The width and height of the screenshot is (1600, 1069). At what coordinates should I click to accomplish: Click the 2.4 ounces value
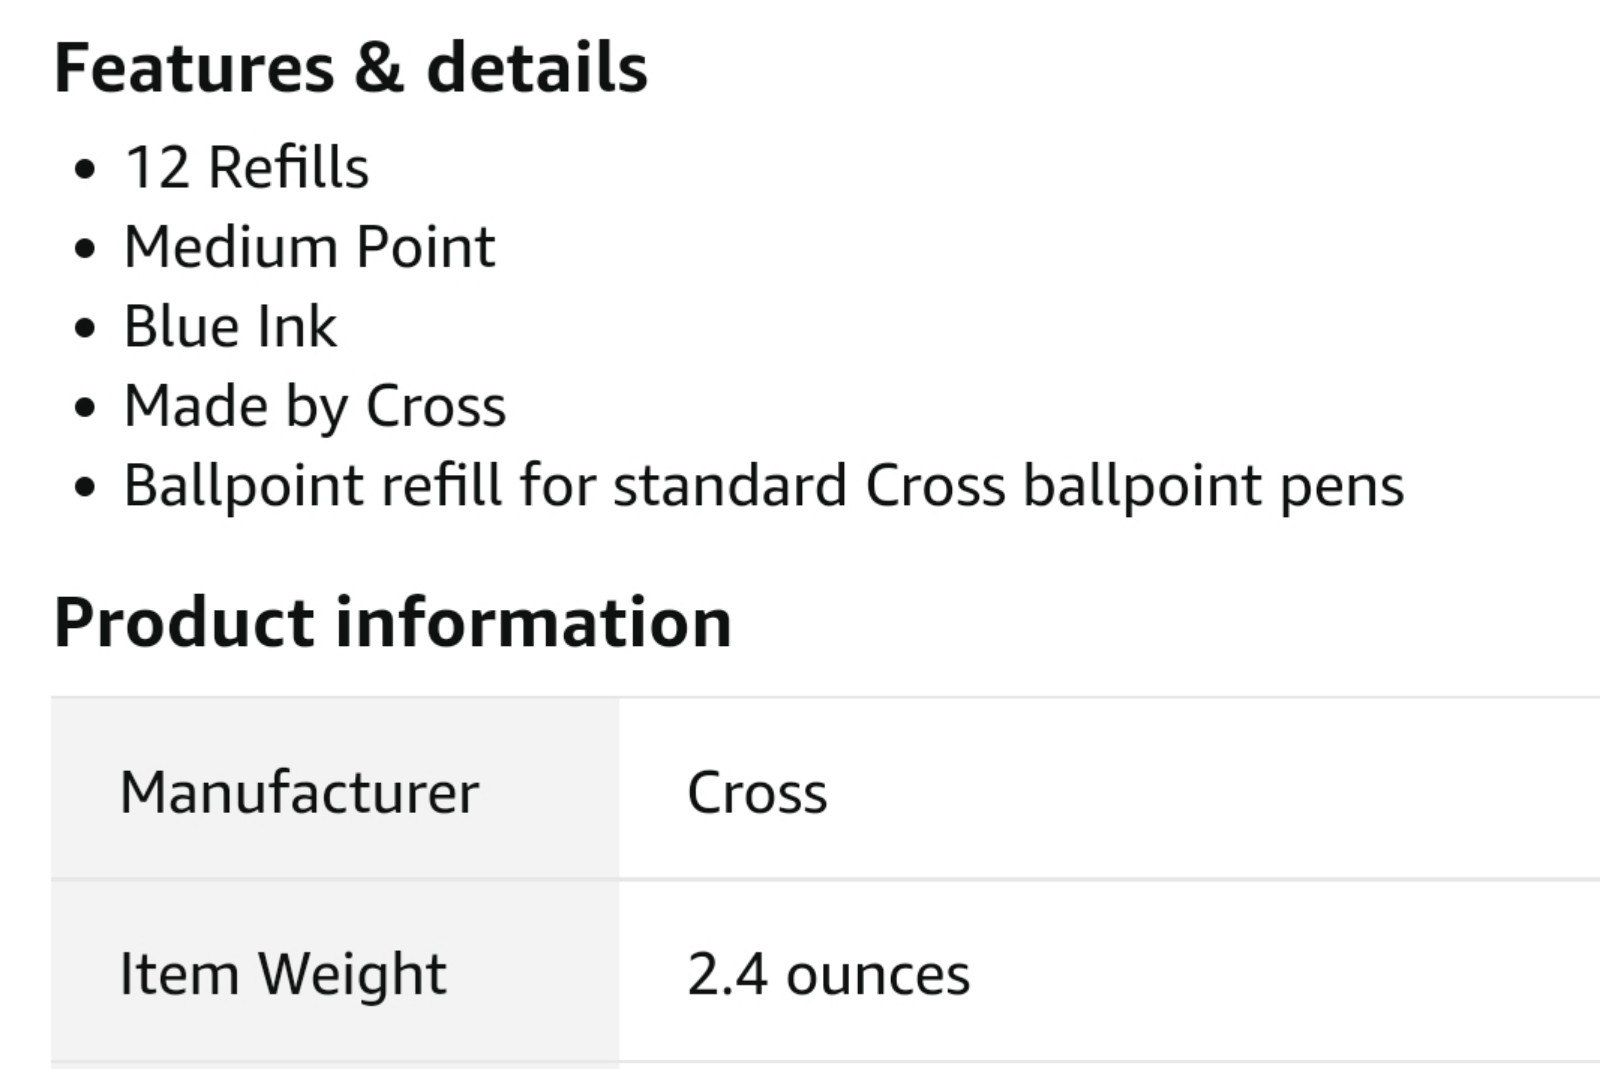[828, 975]
